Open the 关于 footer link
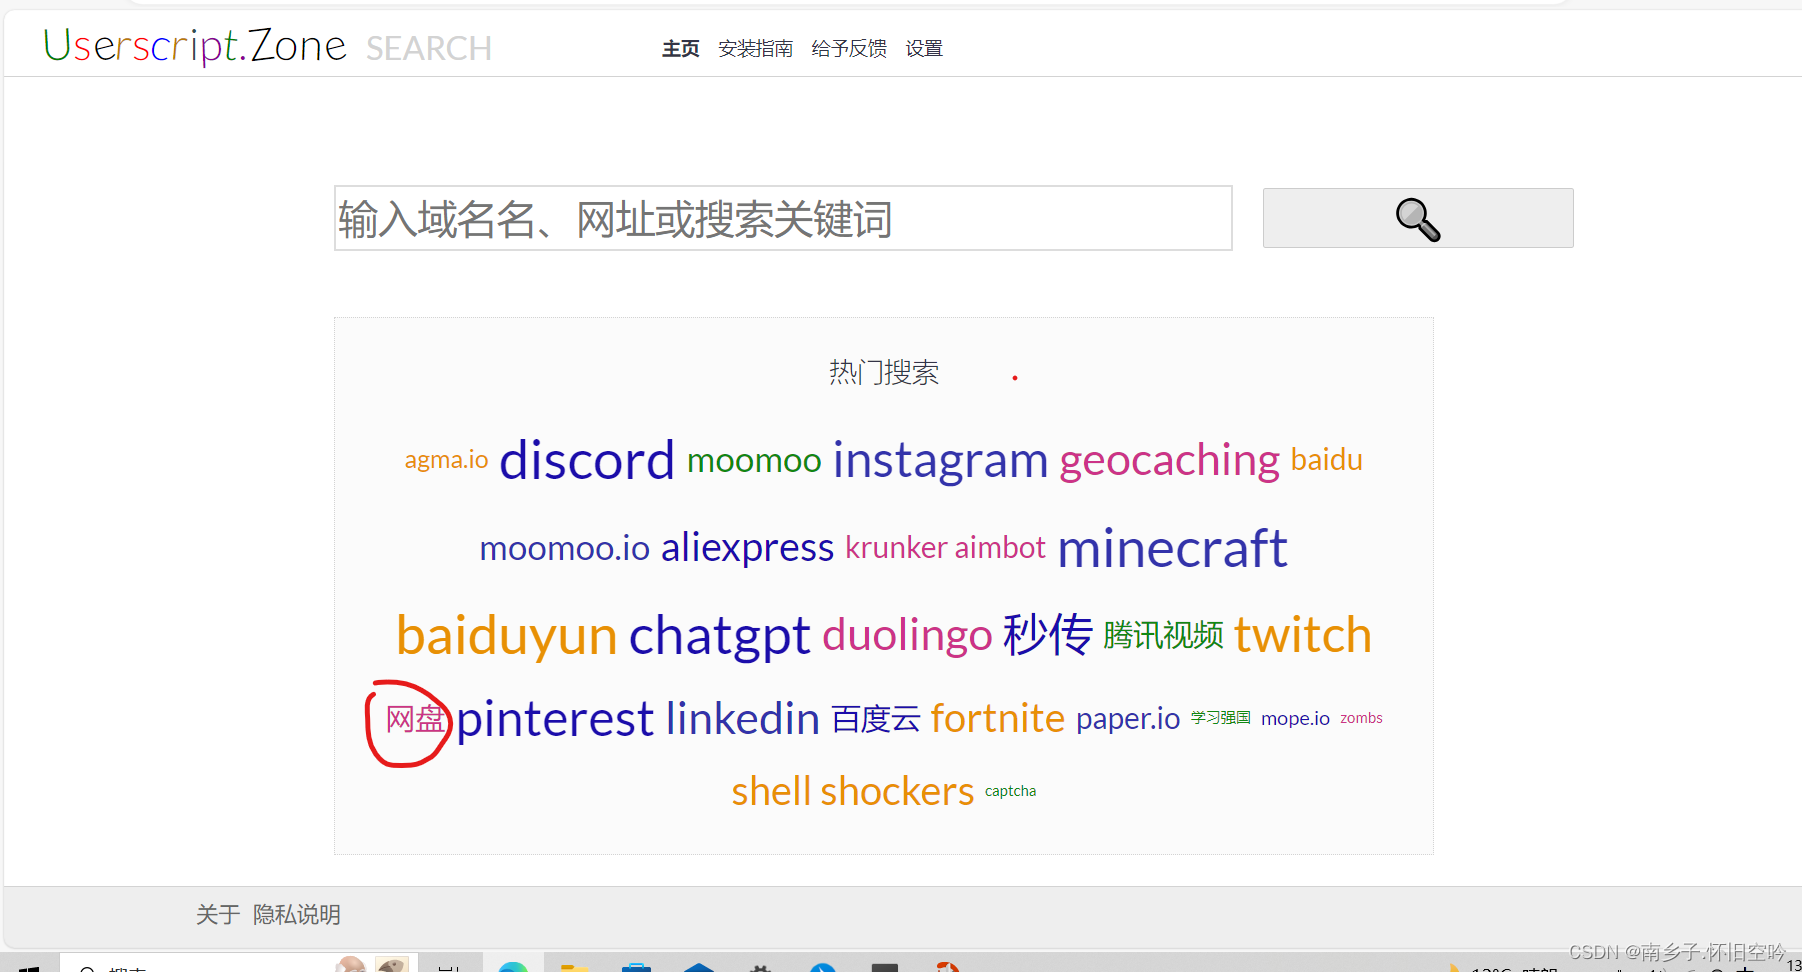This screenshot has width=1802, height=972. 218,915
